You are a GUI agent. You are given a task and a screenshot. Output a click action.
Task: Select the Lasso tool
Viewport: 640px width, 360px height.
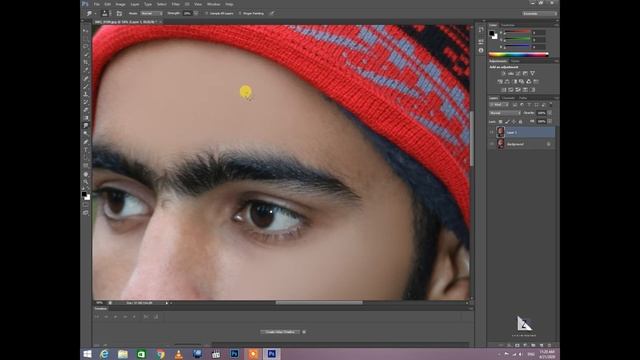(x=86, y=47)
